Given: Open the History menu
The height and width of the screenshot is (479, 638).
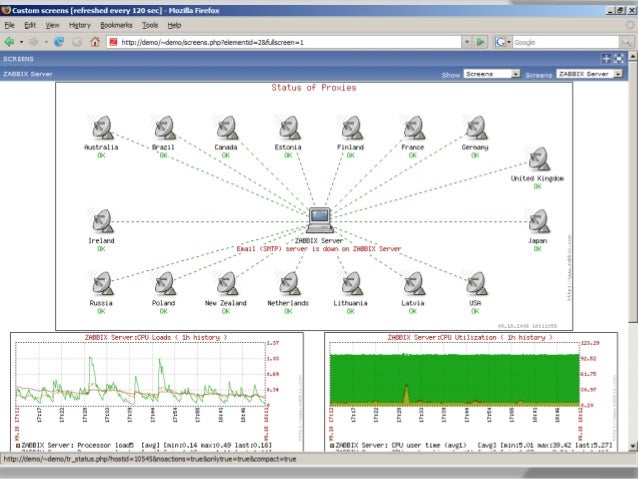Looking at the screenshot, I should point(80,25).
